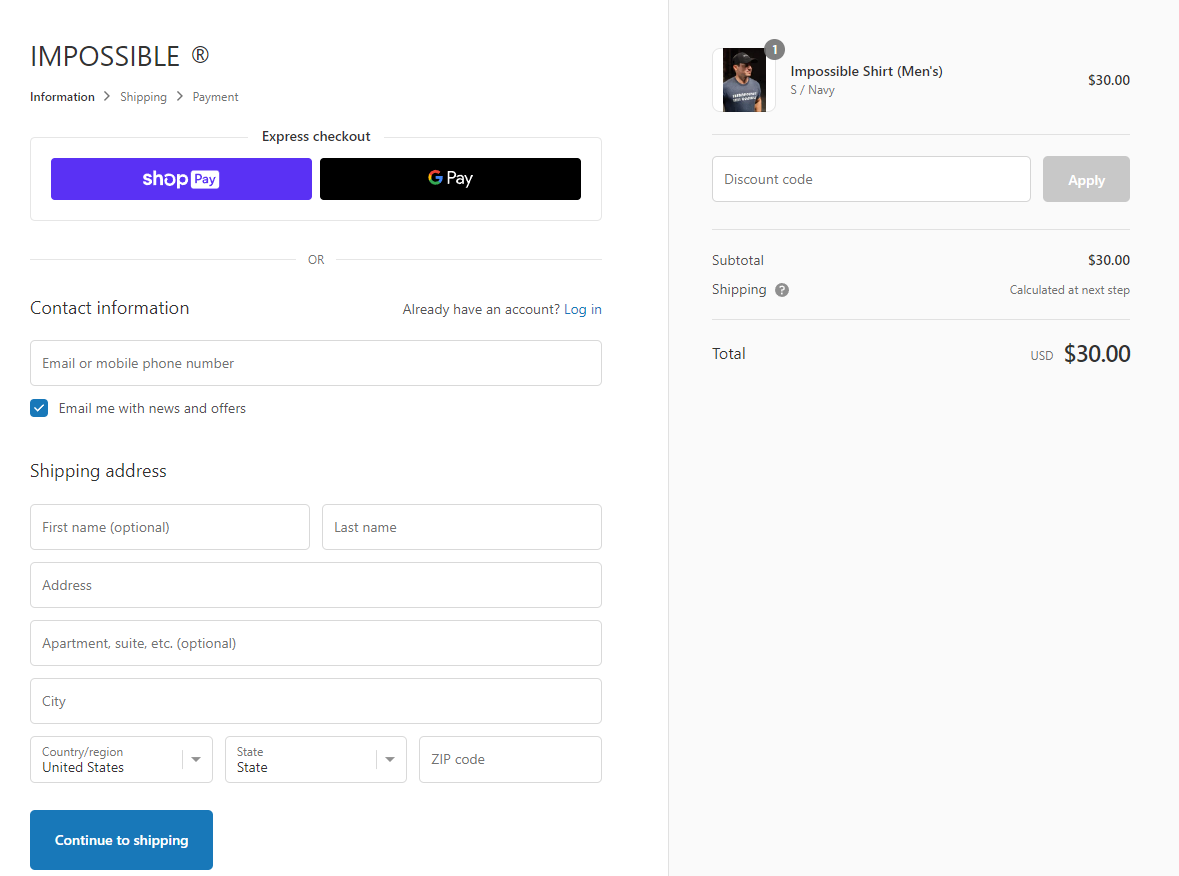Pay with Shop Pay express button
Image resolution: width=1179 pixels, height=876 pixels.
click(181, 179)
